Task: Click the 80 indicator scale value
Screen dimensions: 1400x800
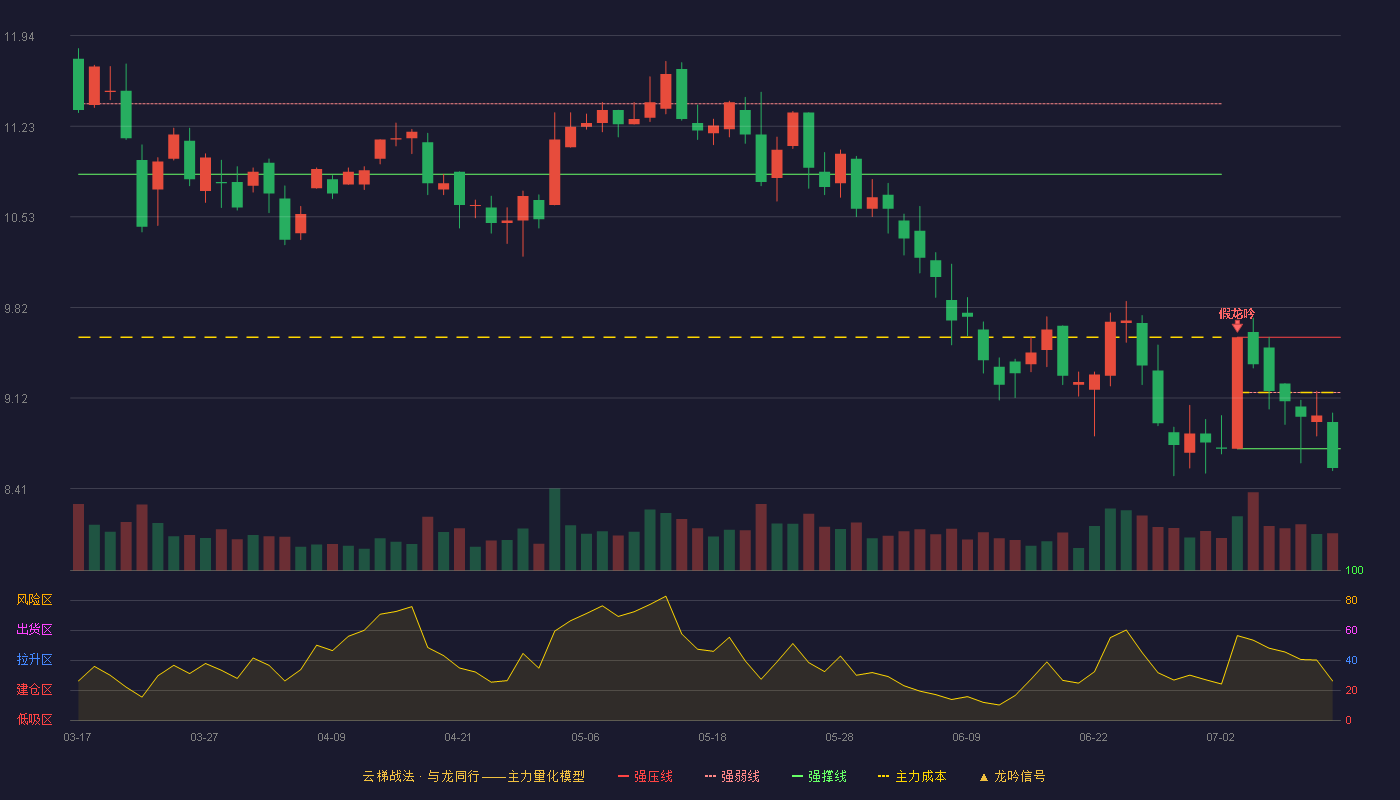Action: (x=1351, y=600)
